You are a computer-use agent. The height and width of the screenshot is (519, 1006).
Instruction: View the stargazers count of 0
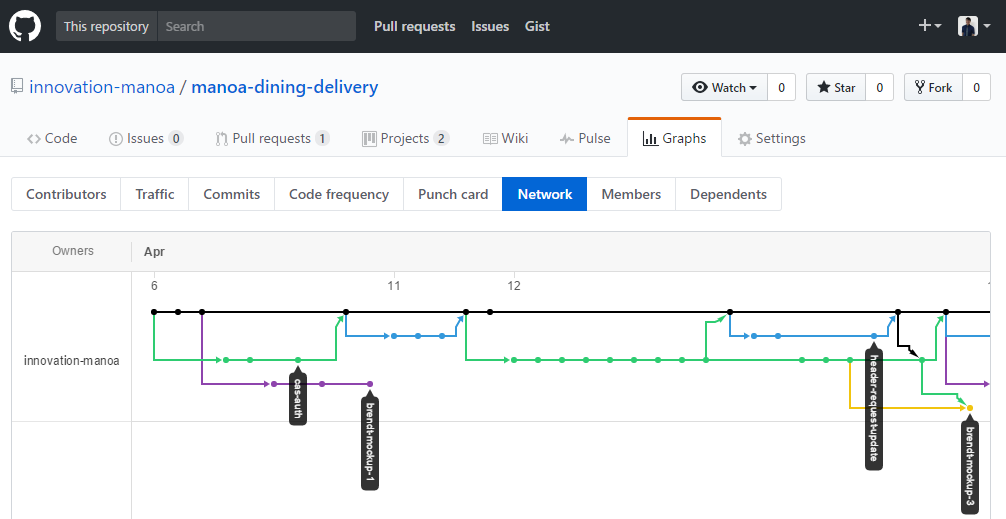coord(880,87)
